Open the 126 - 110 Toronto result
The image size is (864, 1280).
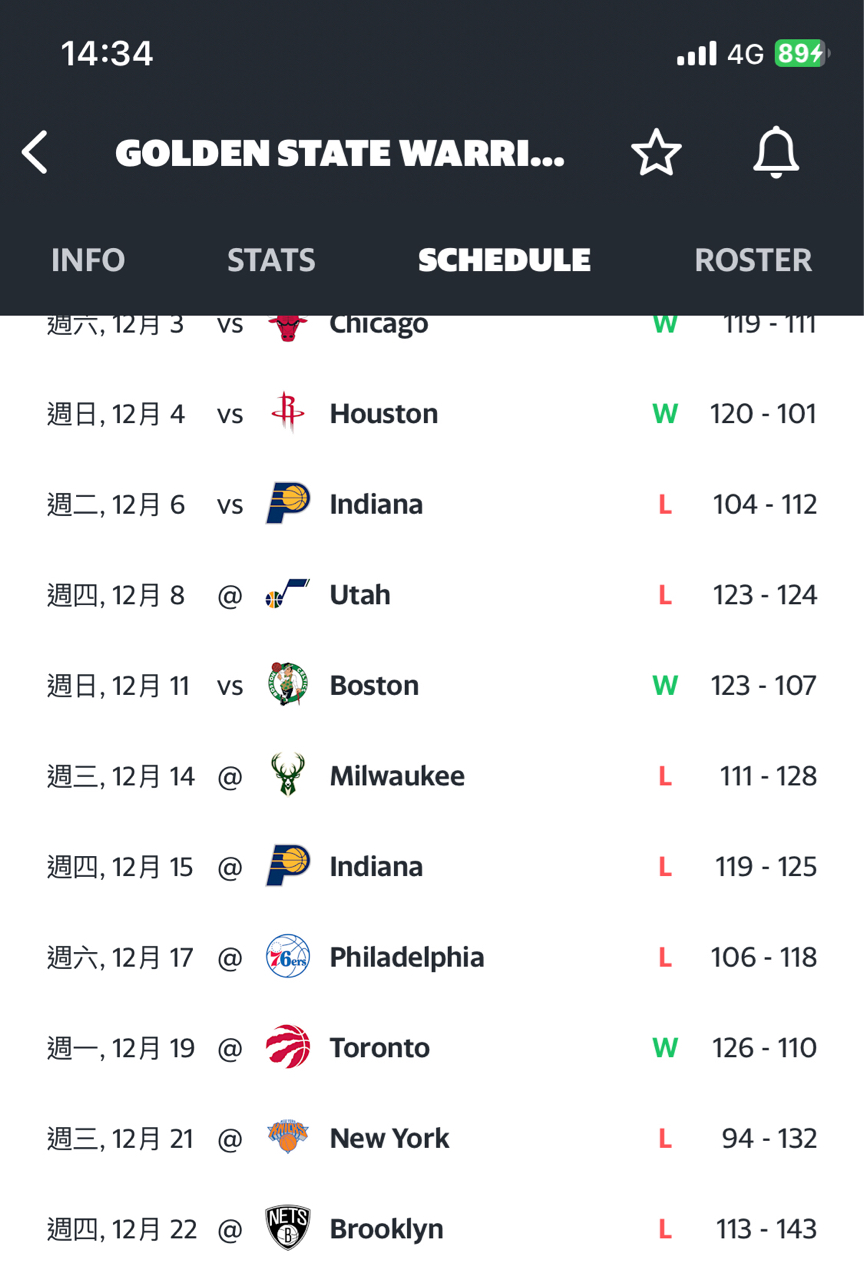click(764, 1048)
